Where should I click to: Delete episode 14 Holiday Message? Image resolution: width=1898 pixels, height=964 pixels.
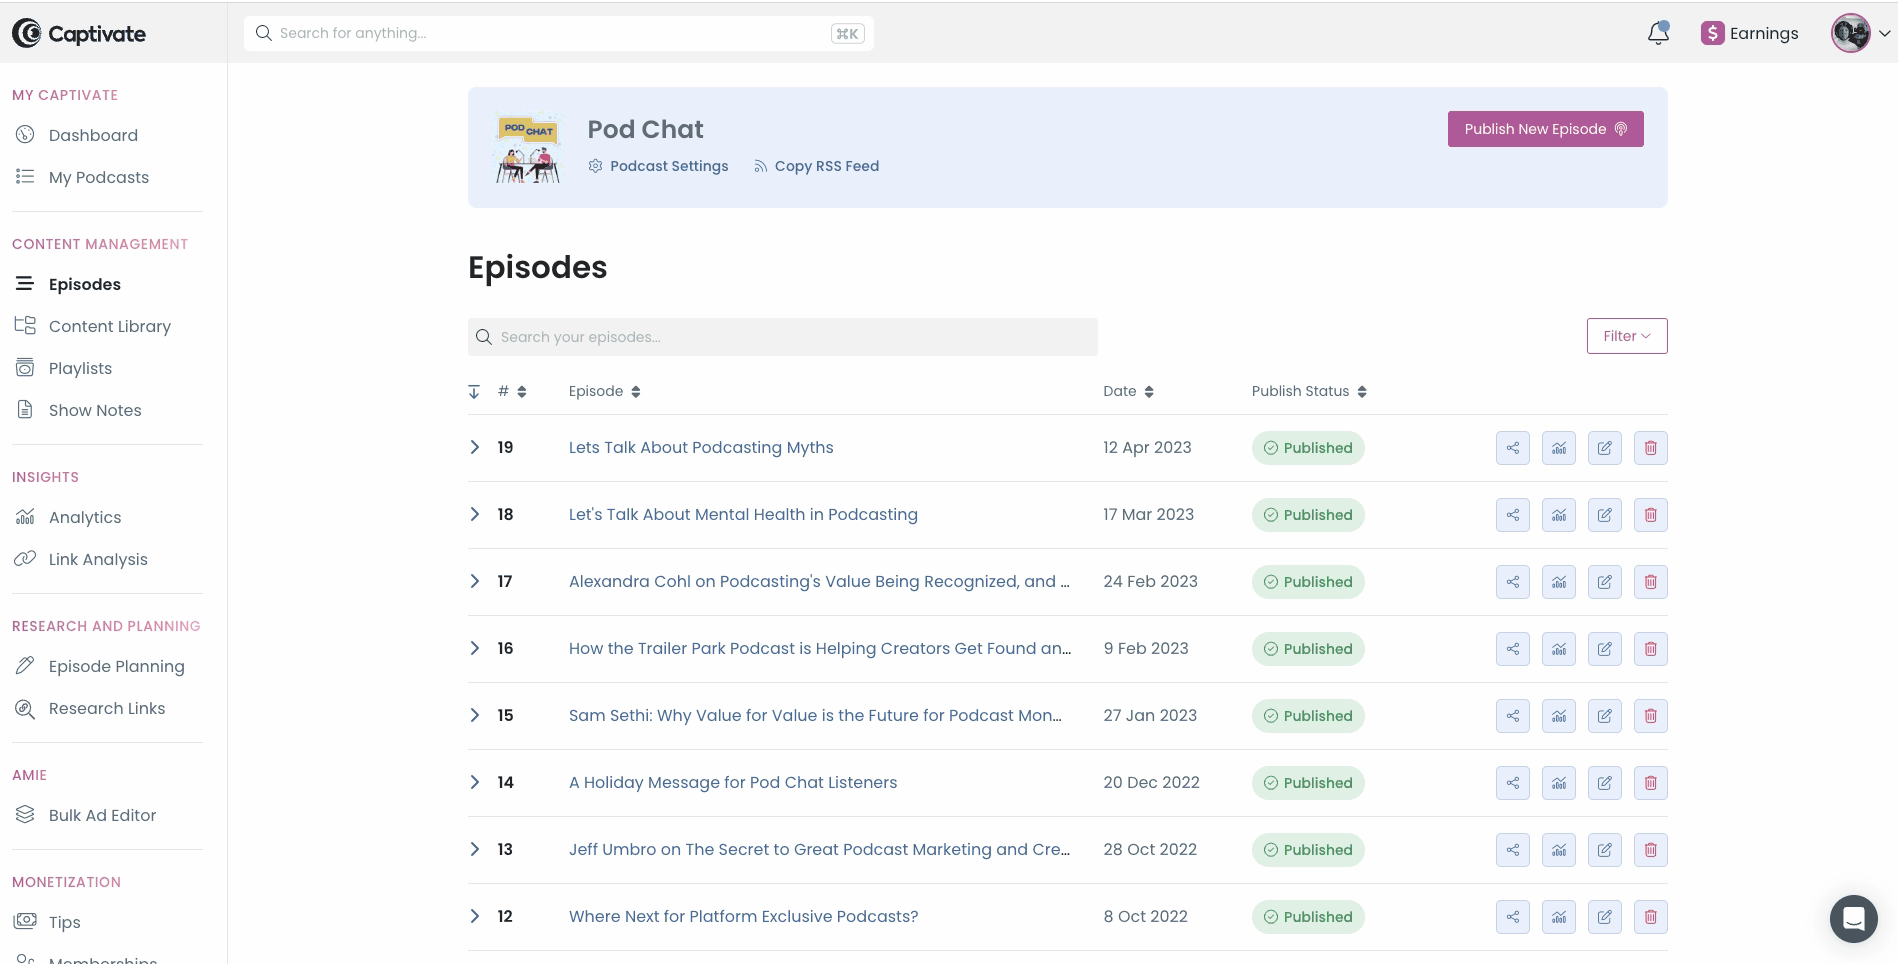point(1651,783)
